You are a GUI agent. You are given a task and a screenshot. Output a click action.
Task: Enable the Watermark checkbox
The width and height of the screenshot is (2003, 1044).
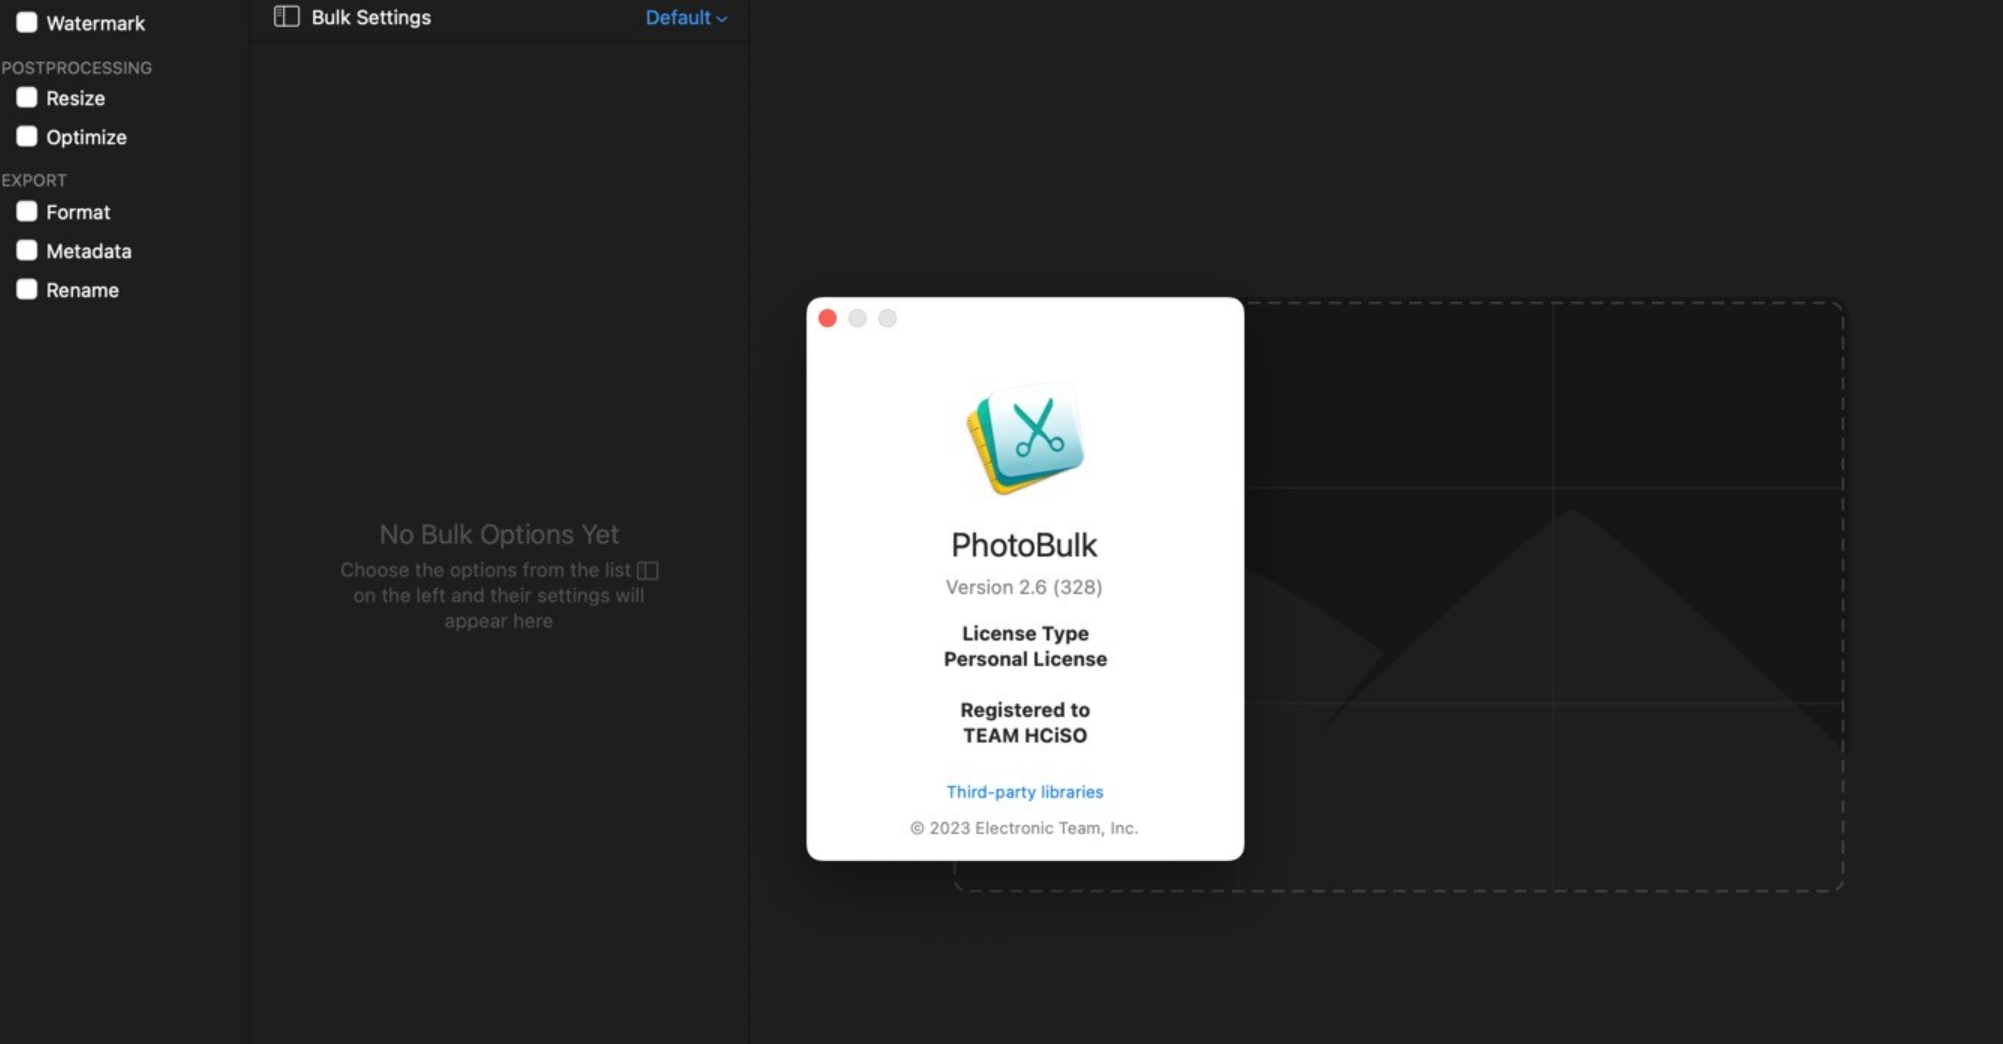[27, 22]
